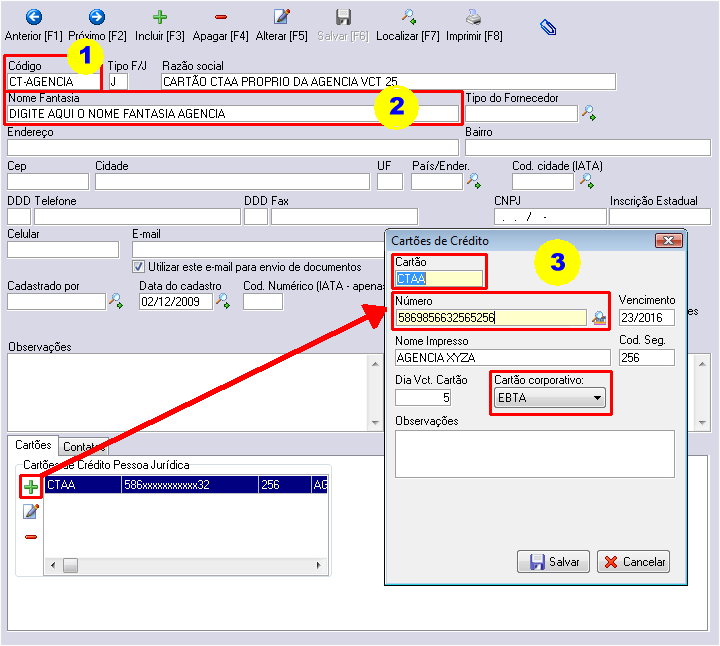Viewport: 720px width, 646px height.
Task: Open lookup beside Data do cadastro
Action: [x=223, y=301]
